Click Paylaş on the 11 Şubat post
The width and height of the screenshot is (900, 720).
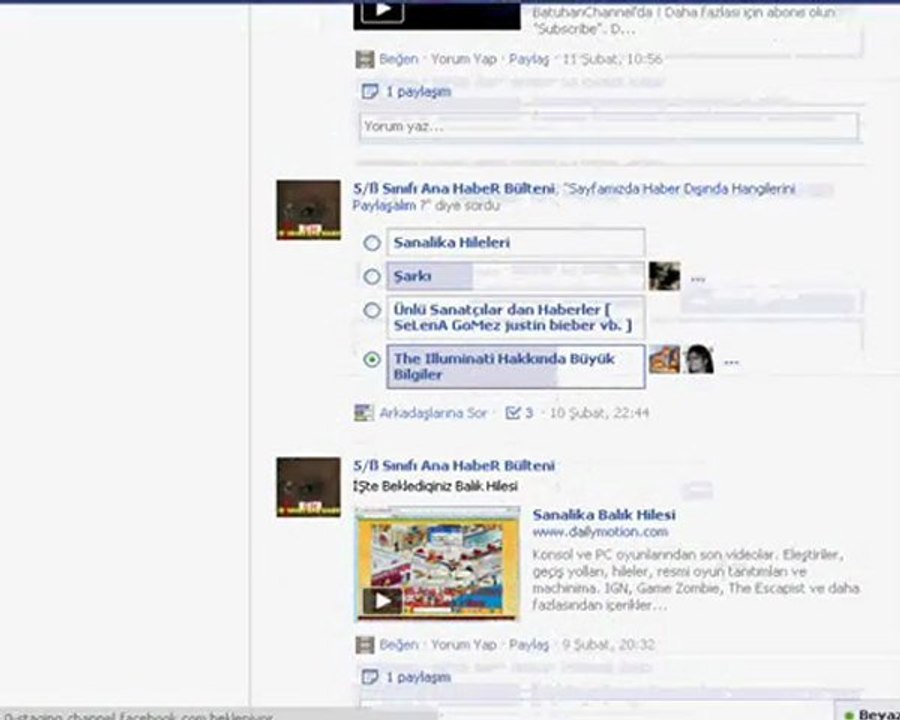[x=529, y=59]
